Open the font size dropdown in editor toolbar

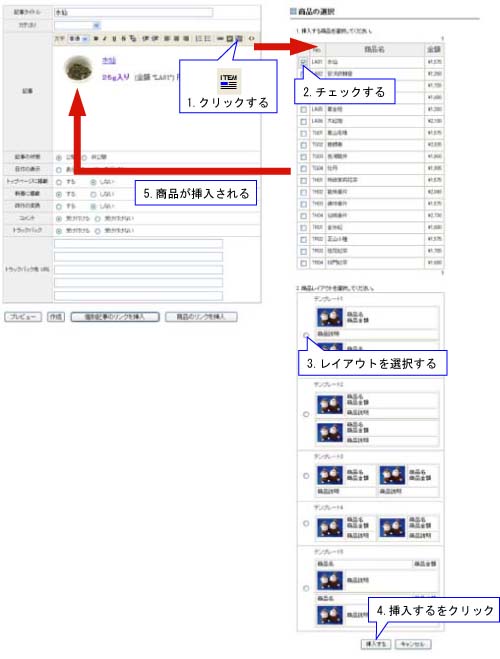[79, 39]
